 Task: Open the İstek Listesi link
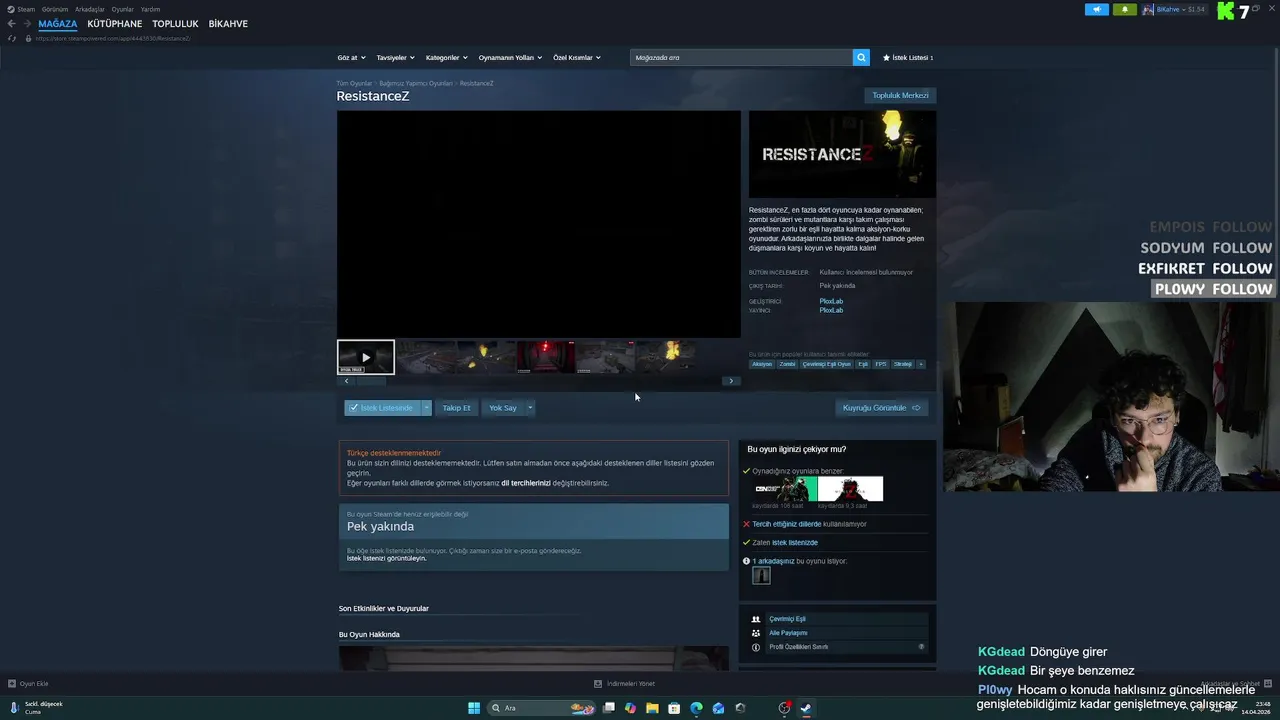[908, 58]
